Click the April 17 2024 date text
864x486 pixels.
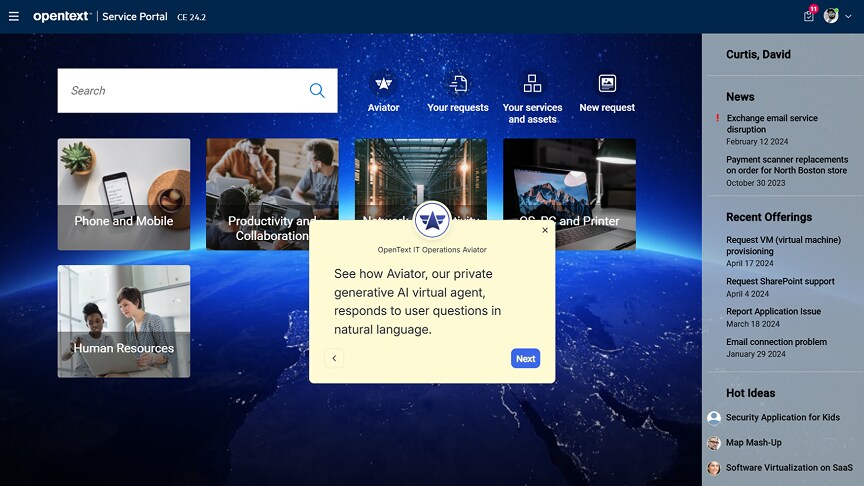point(749,263)
